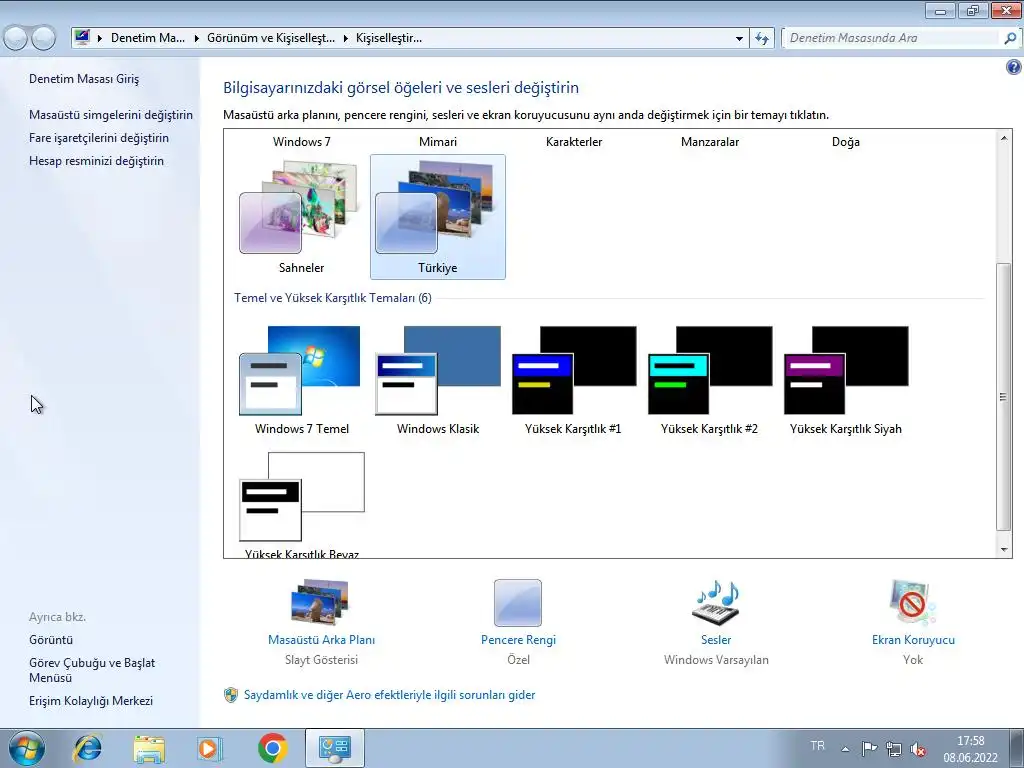Click the muted volume tray icon
Viewport: 1024px width, 768px height.
tap(918, 749)
